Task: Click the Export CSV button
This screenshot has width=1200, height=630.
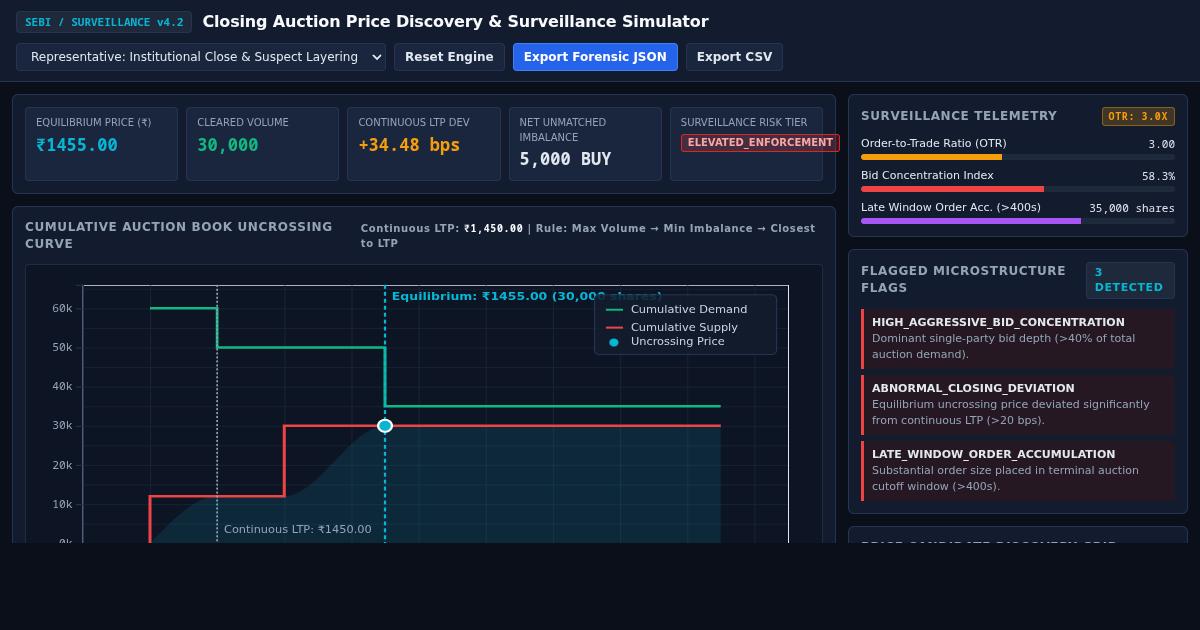Action: [734, 57]
